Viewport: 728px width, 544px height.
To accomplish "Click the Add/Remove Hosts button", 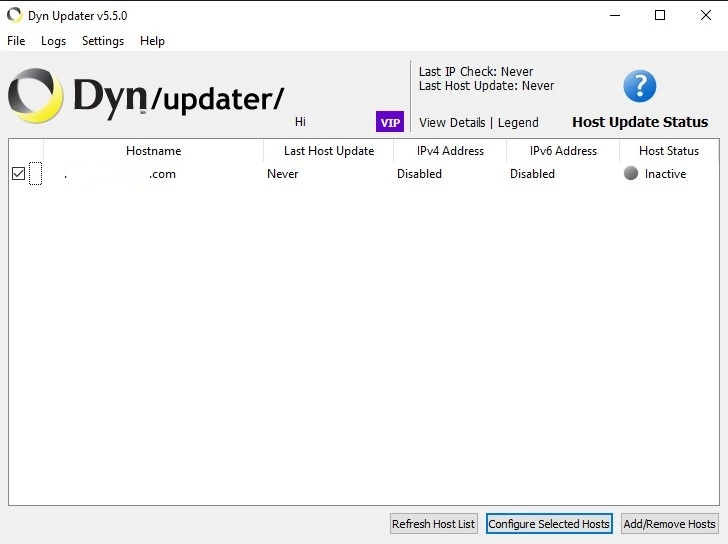I will point(670,524).
